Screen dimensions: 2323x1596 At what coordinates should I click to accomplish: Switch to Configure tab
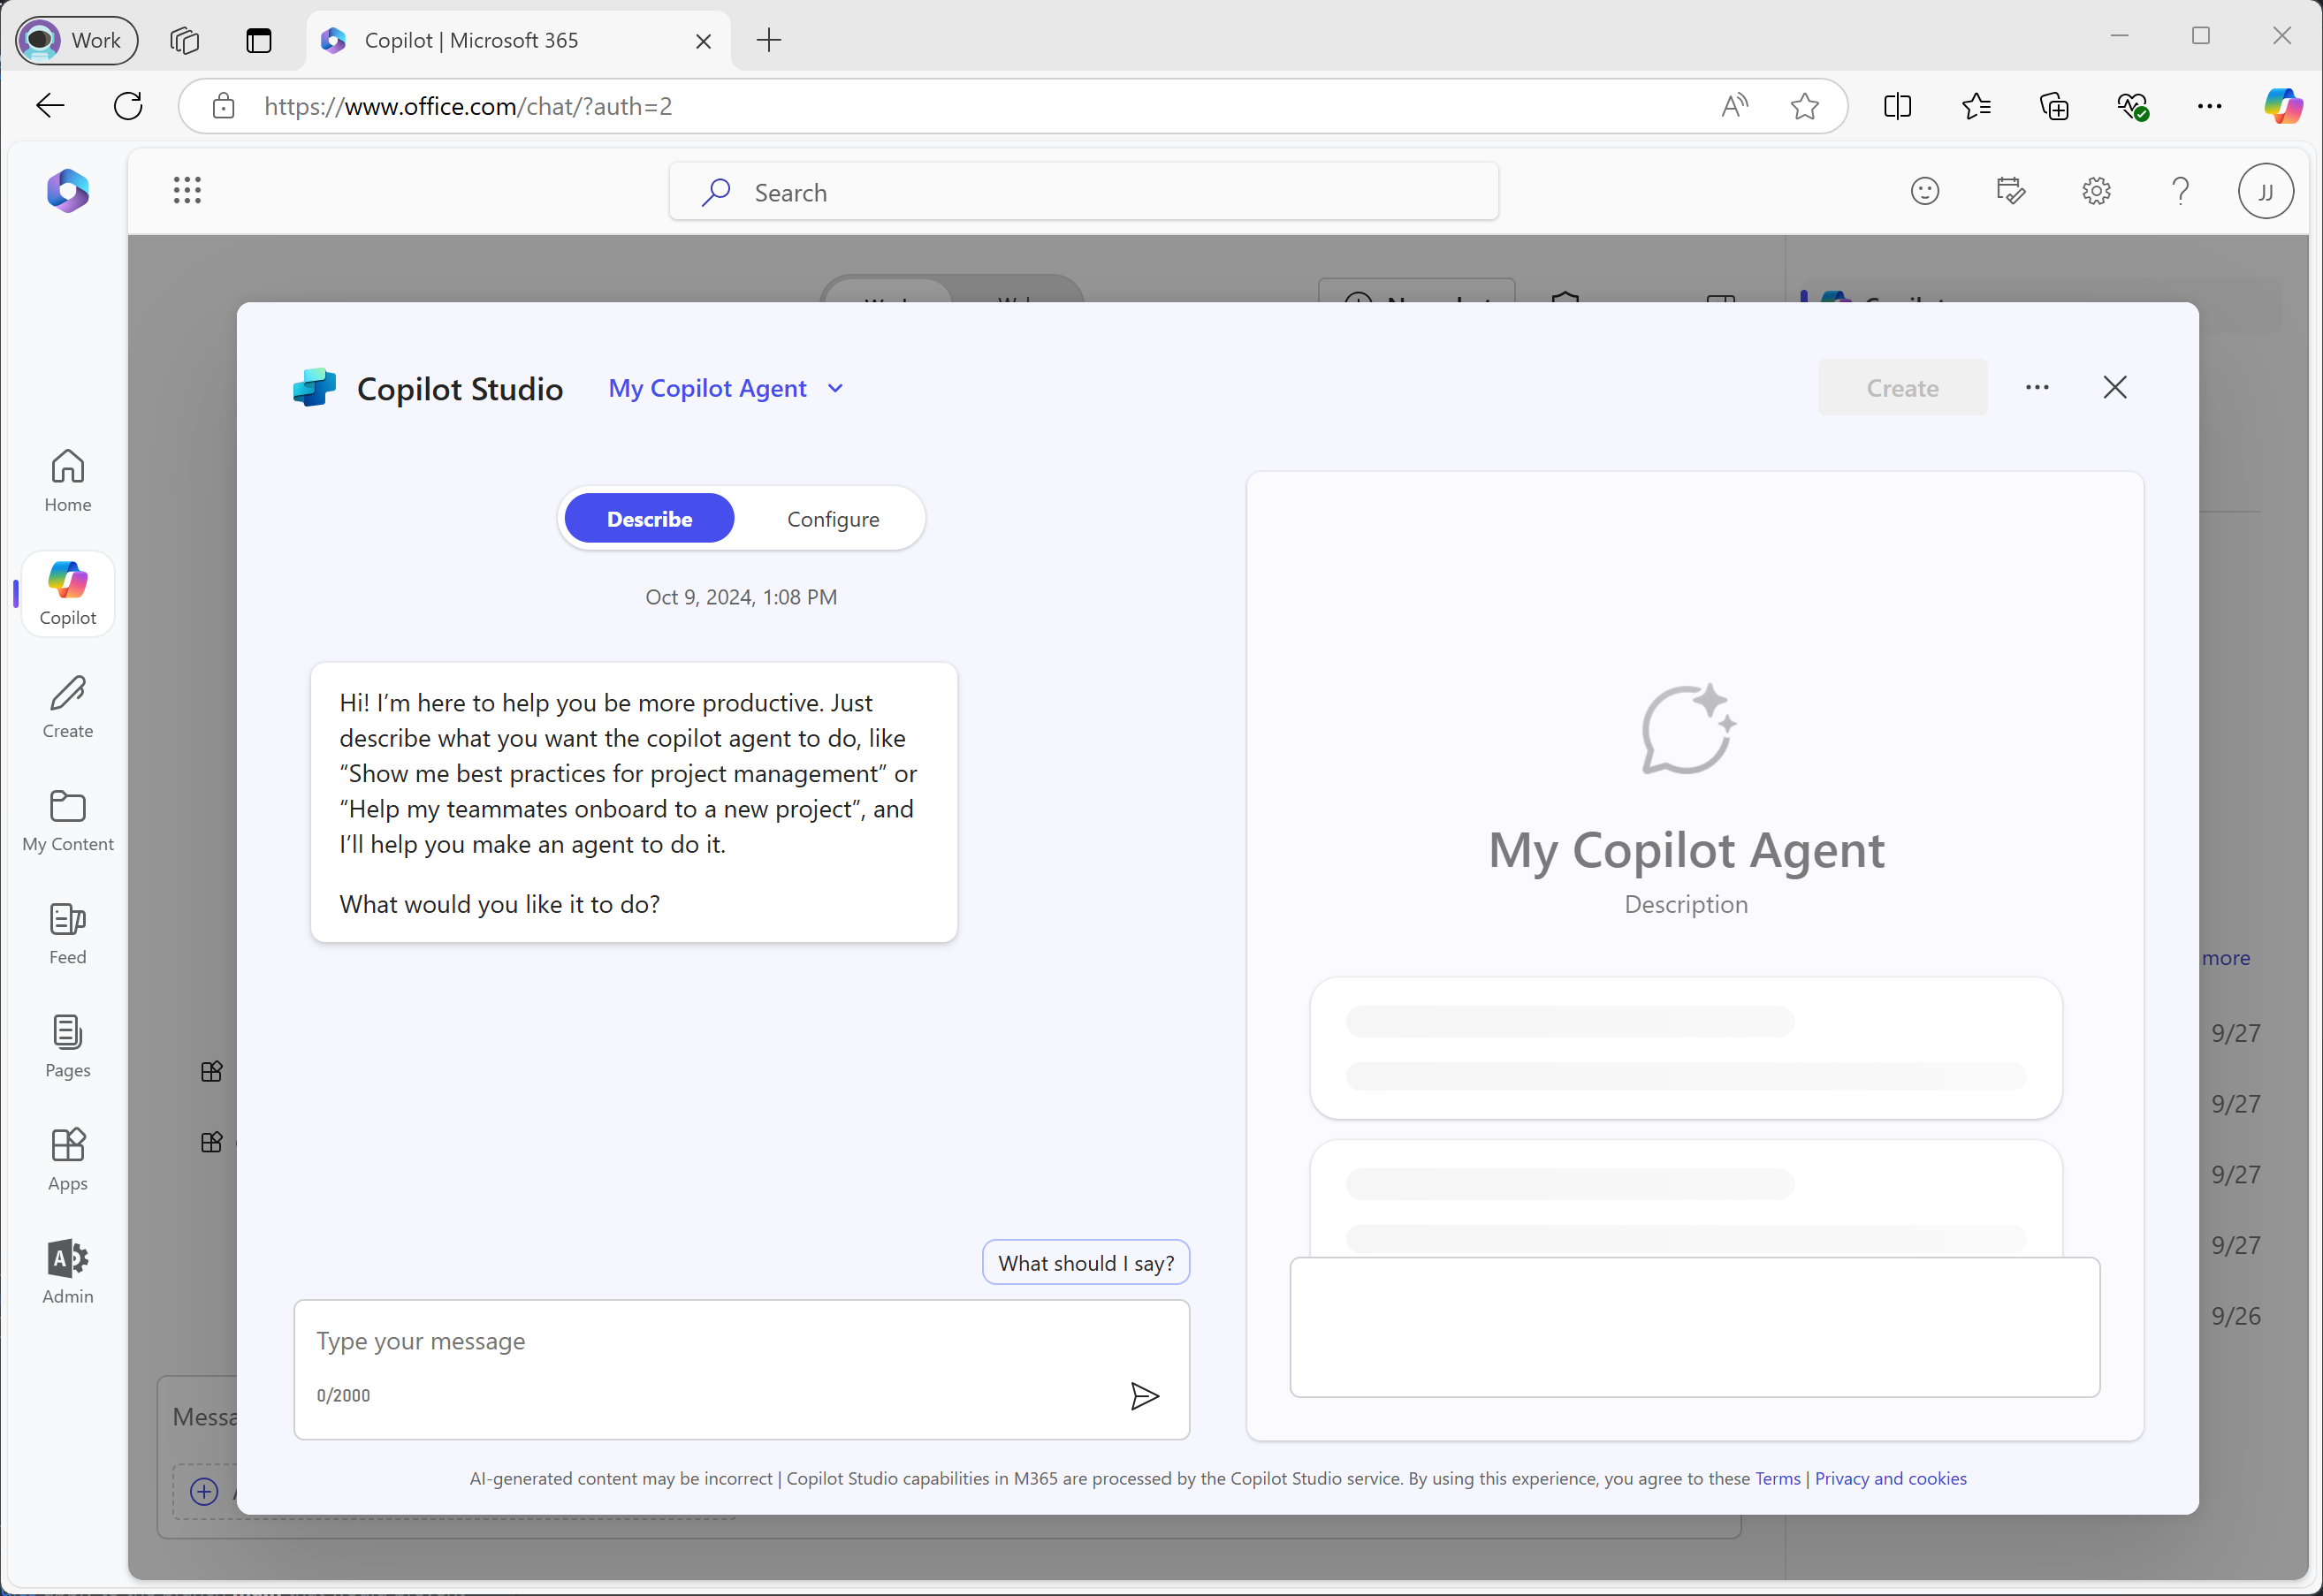click(832, 519)
